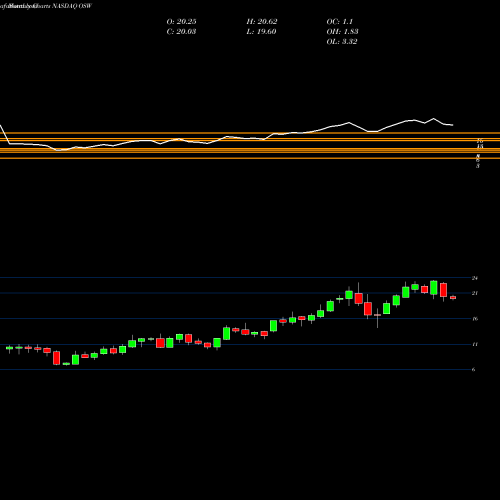The width and height of the screenshot is (500, 500).
Task: Click the 'OL: 3.32' reading
Action: click(342, 42)
